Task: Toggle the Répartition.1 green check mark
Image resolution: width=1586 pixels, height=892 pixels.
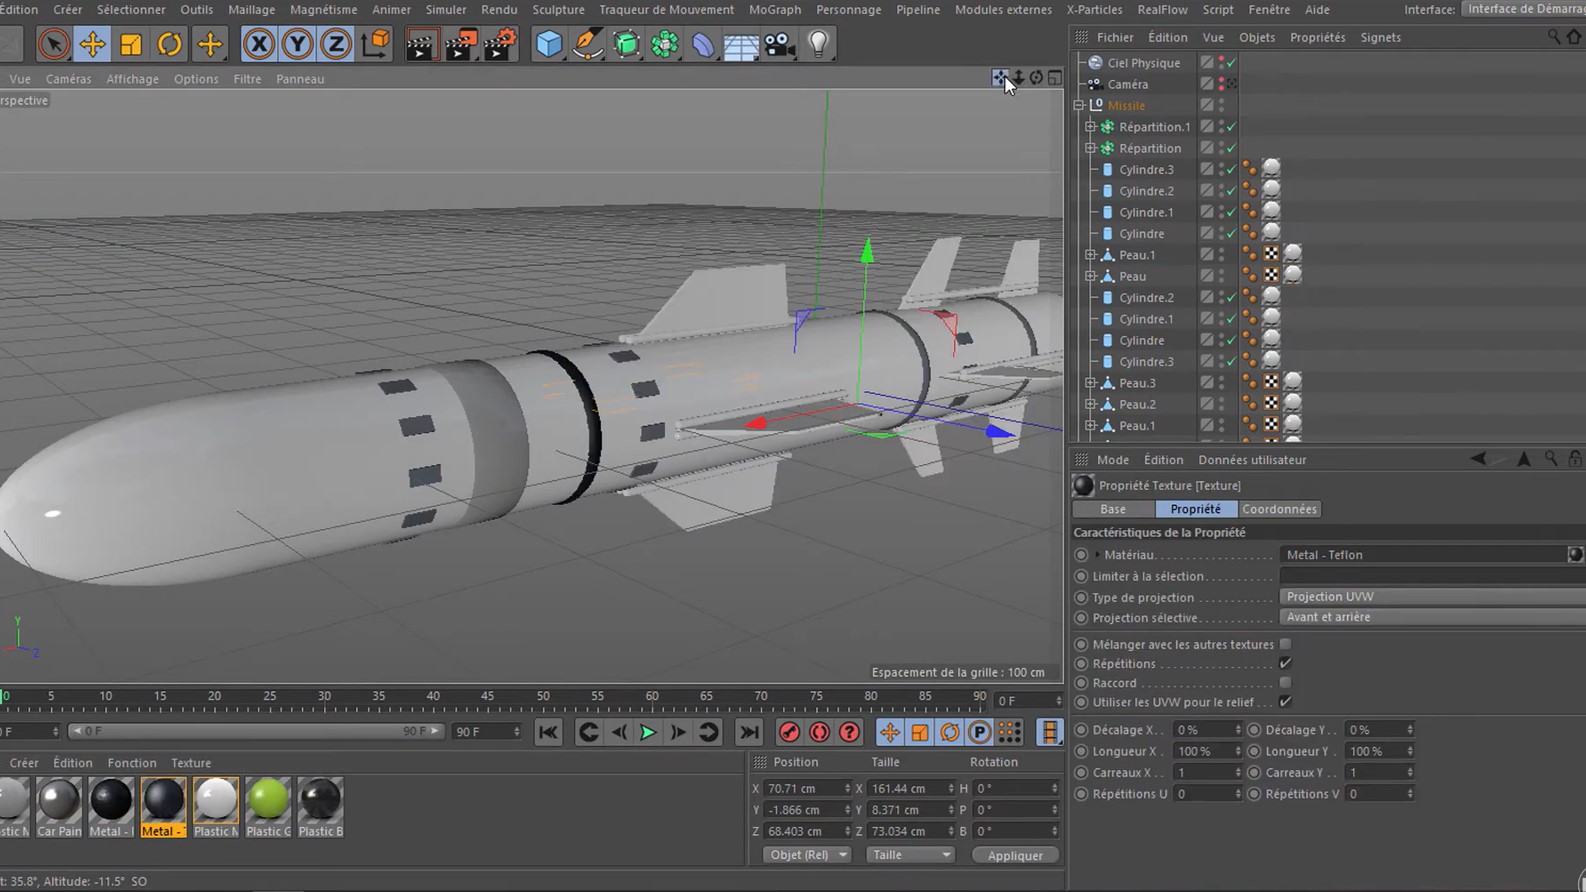Action: pos(1232,127)
